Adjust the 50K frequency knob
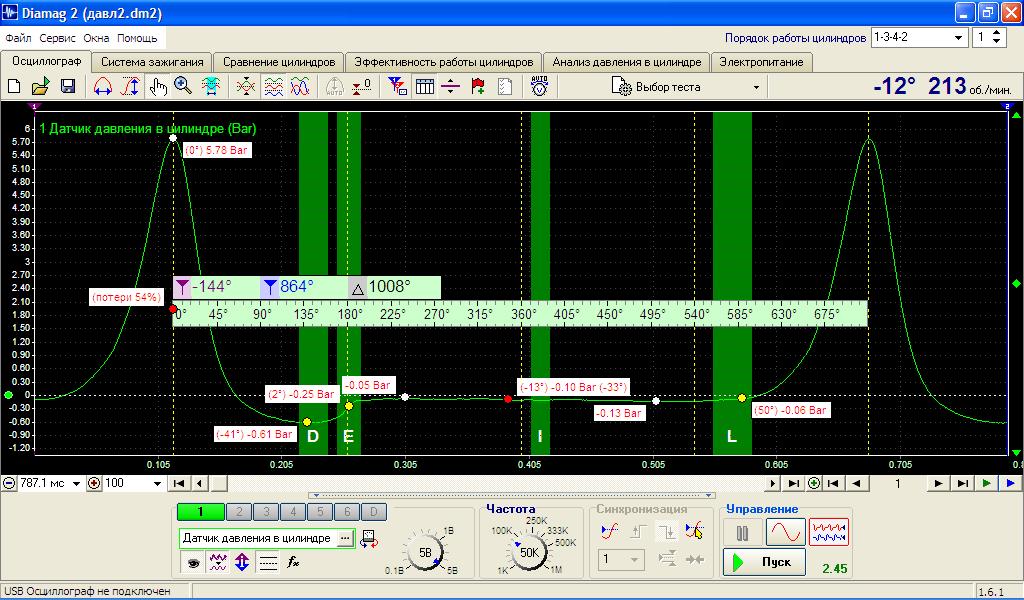The image size is (1024, 600). coord(529,552)
